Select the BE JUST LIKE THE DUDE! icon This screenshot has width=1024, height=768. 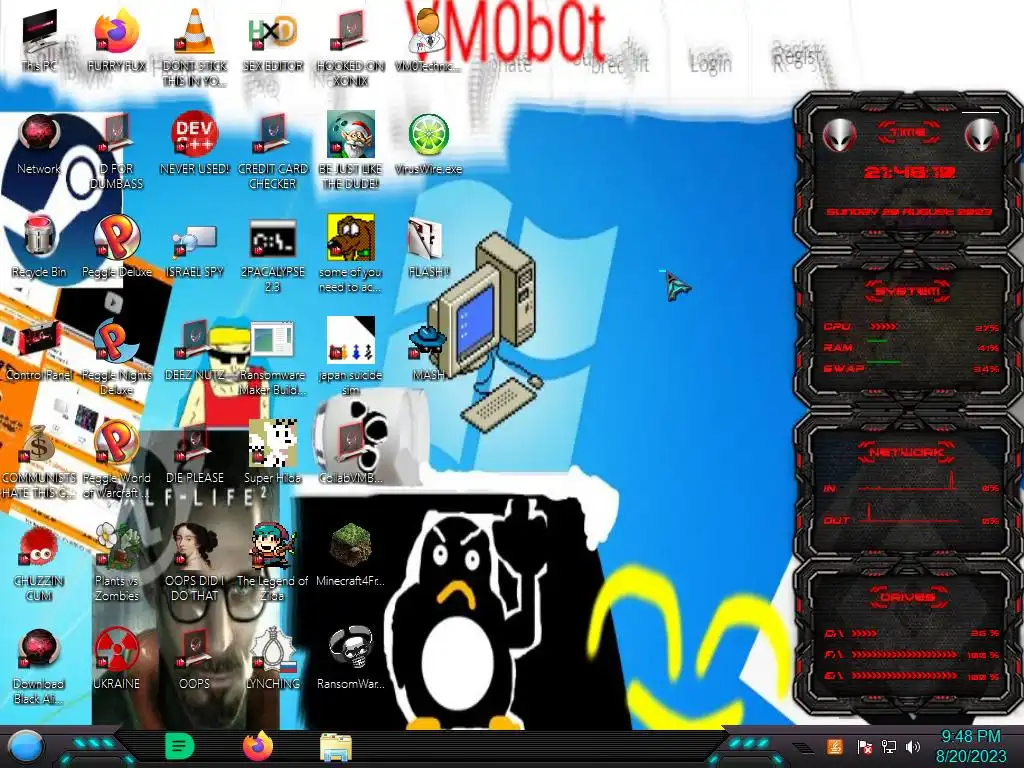[x=351, y=152]
